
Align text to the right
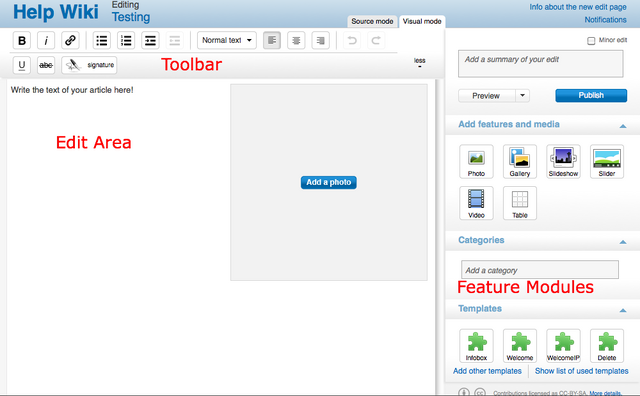click(x=320, y=40)
